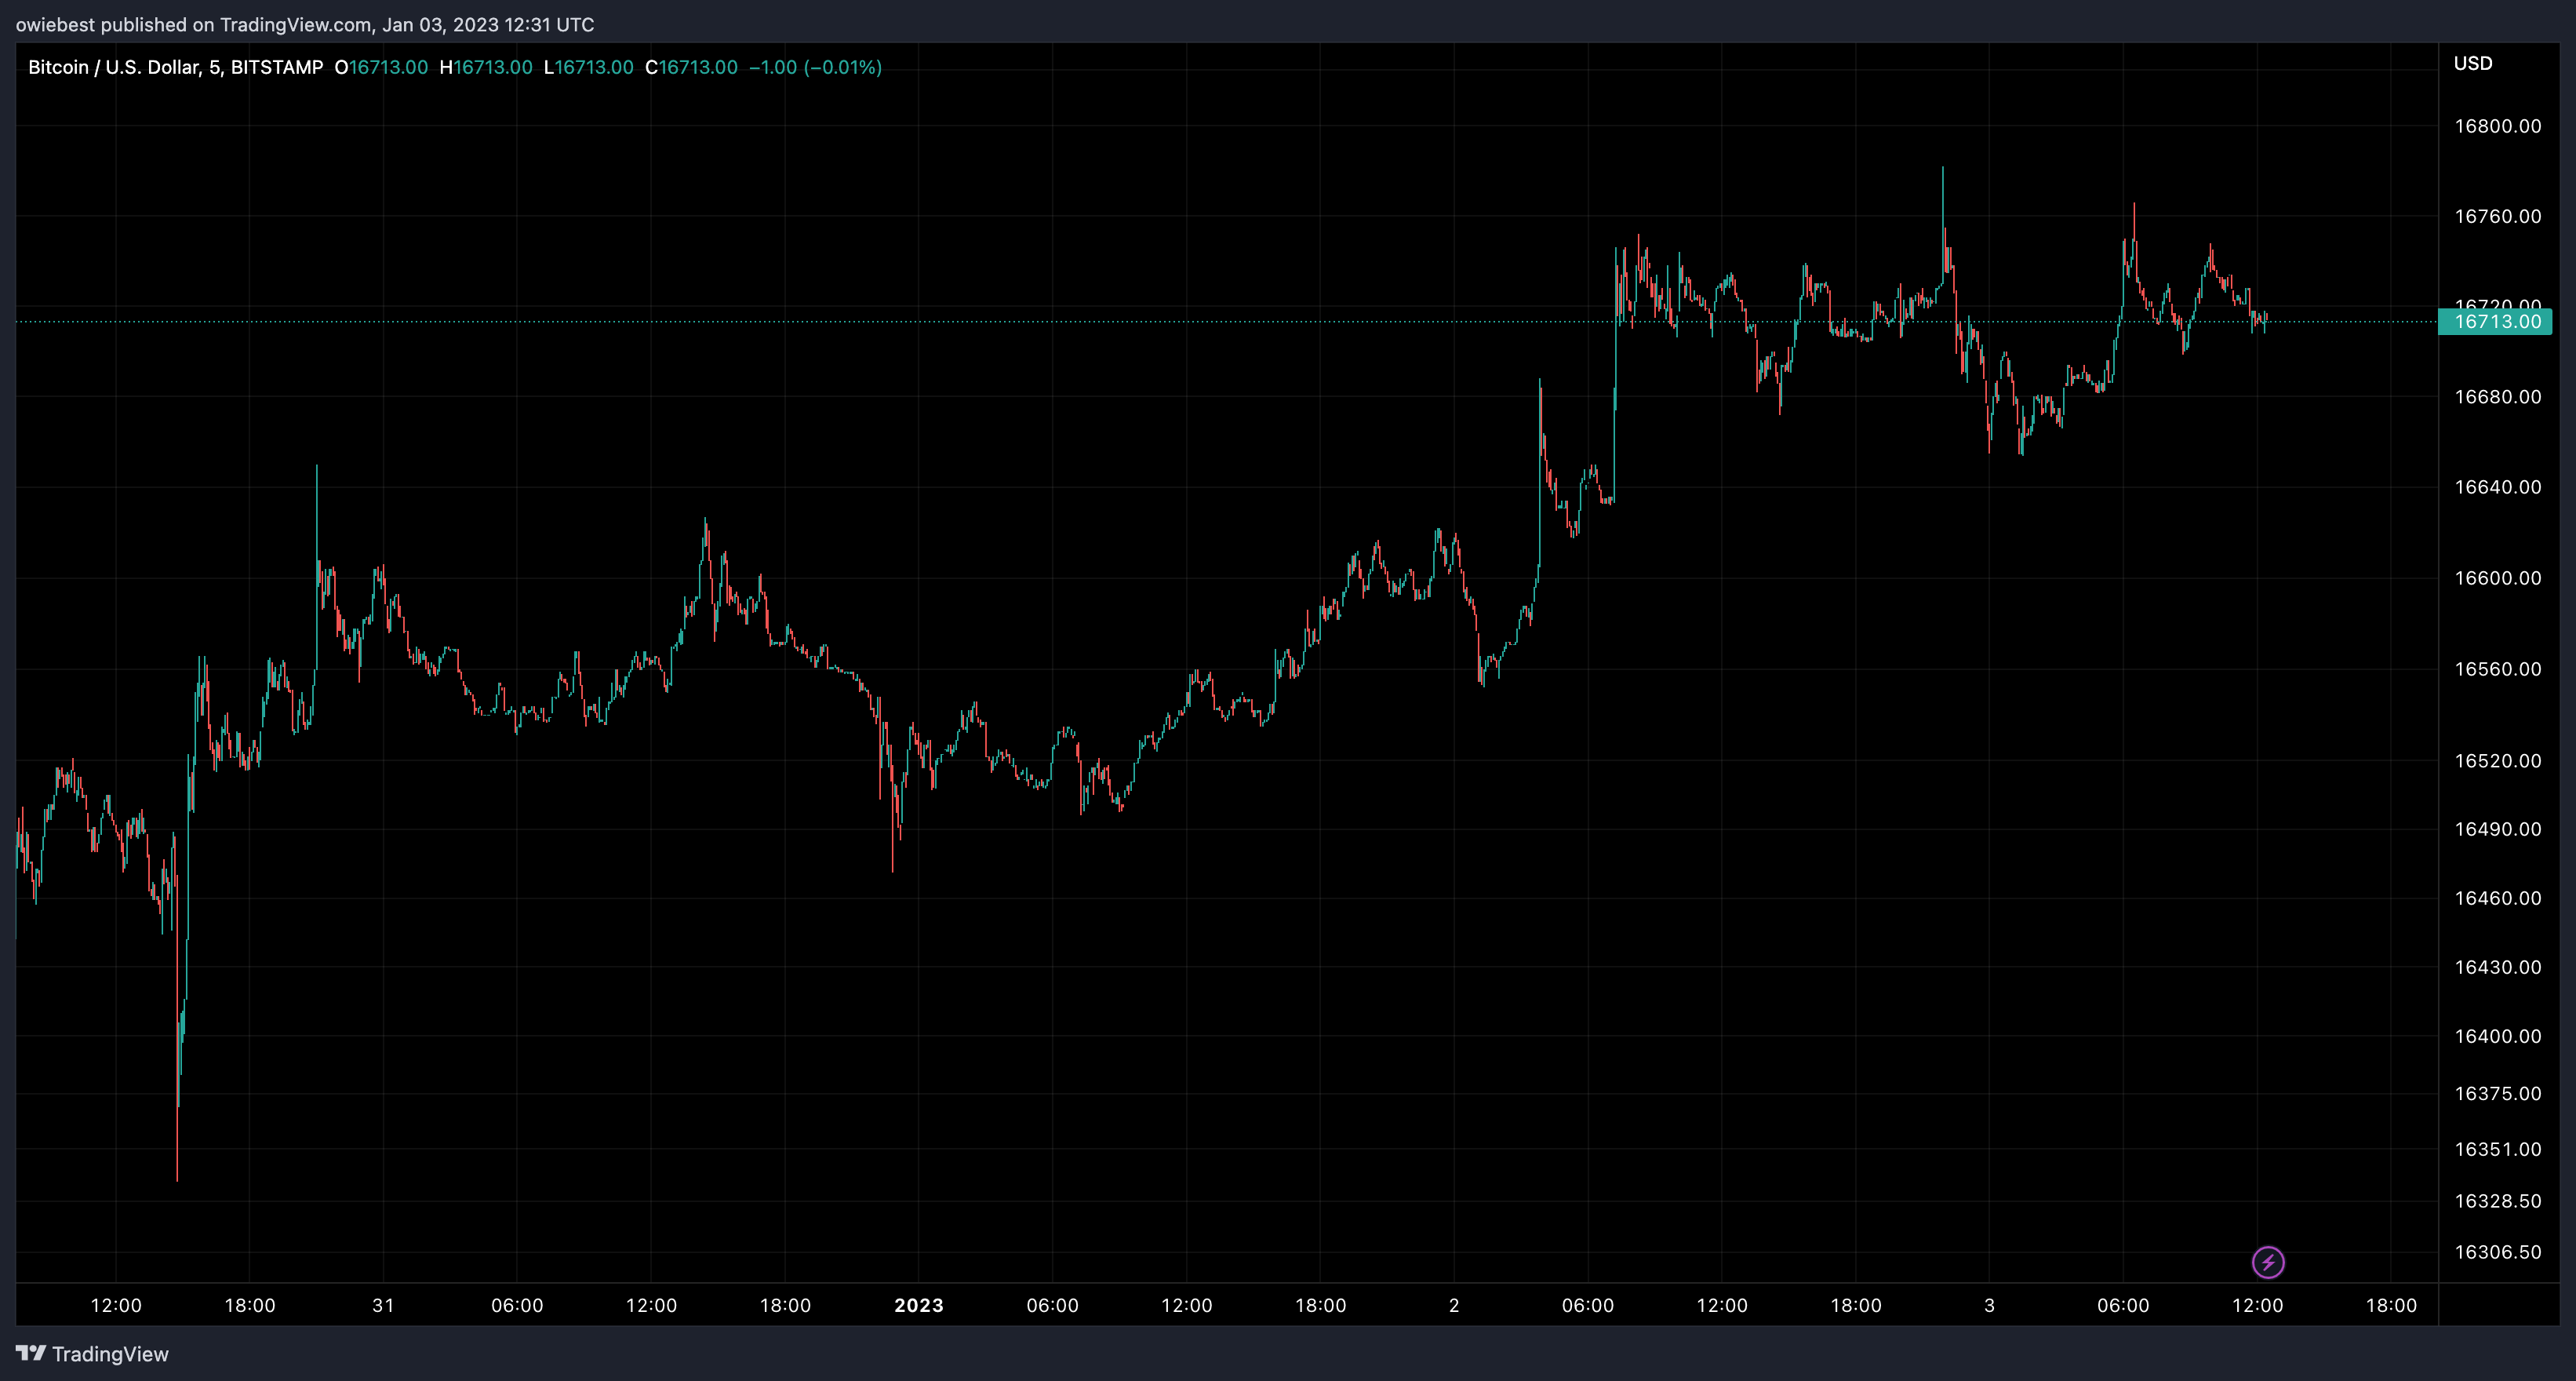Click the −1.00 (−0.01%) change value
This screenshot has height=1381, width=2576.
[x=815, y=67]
